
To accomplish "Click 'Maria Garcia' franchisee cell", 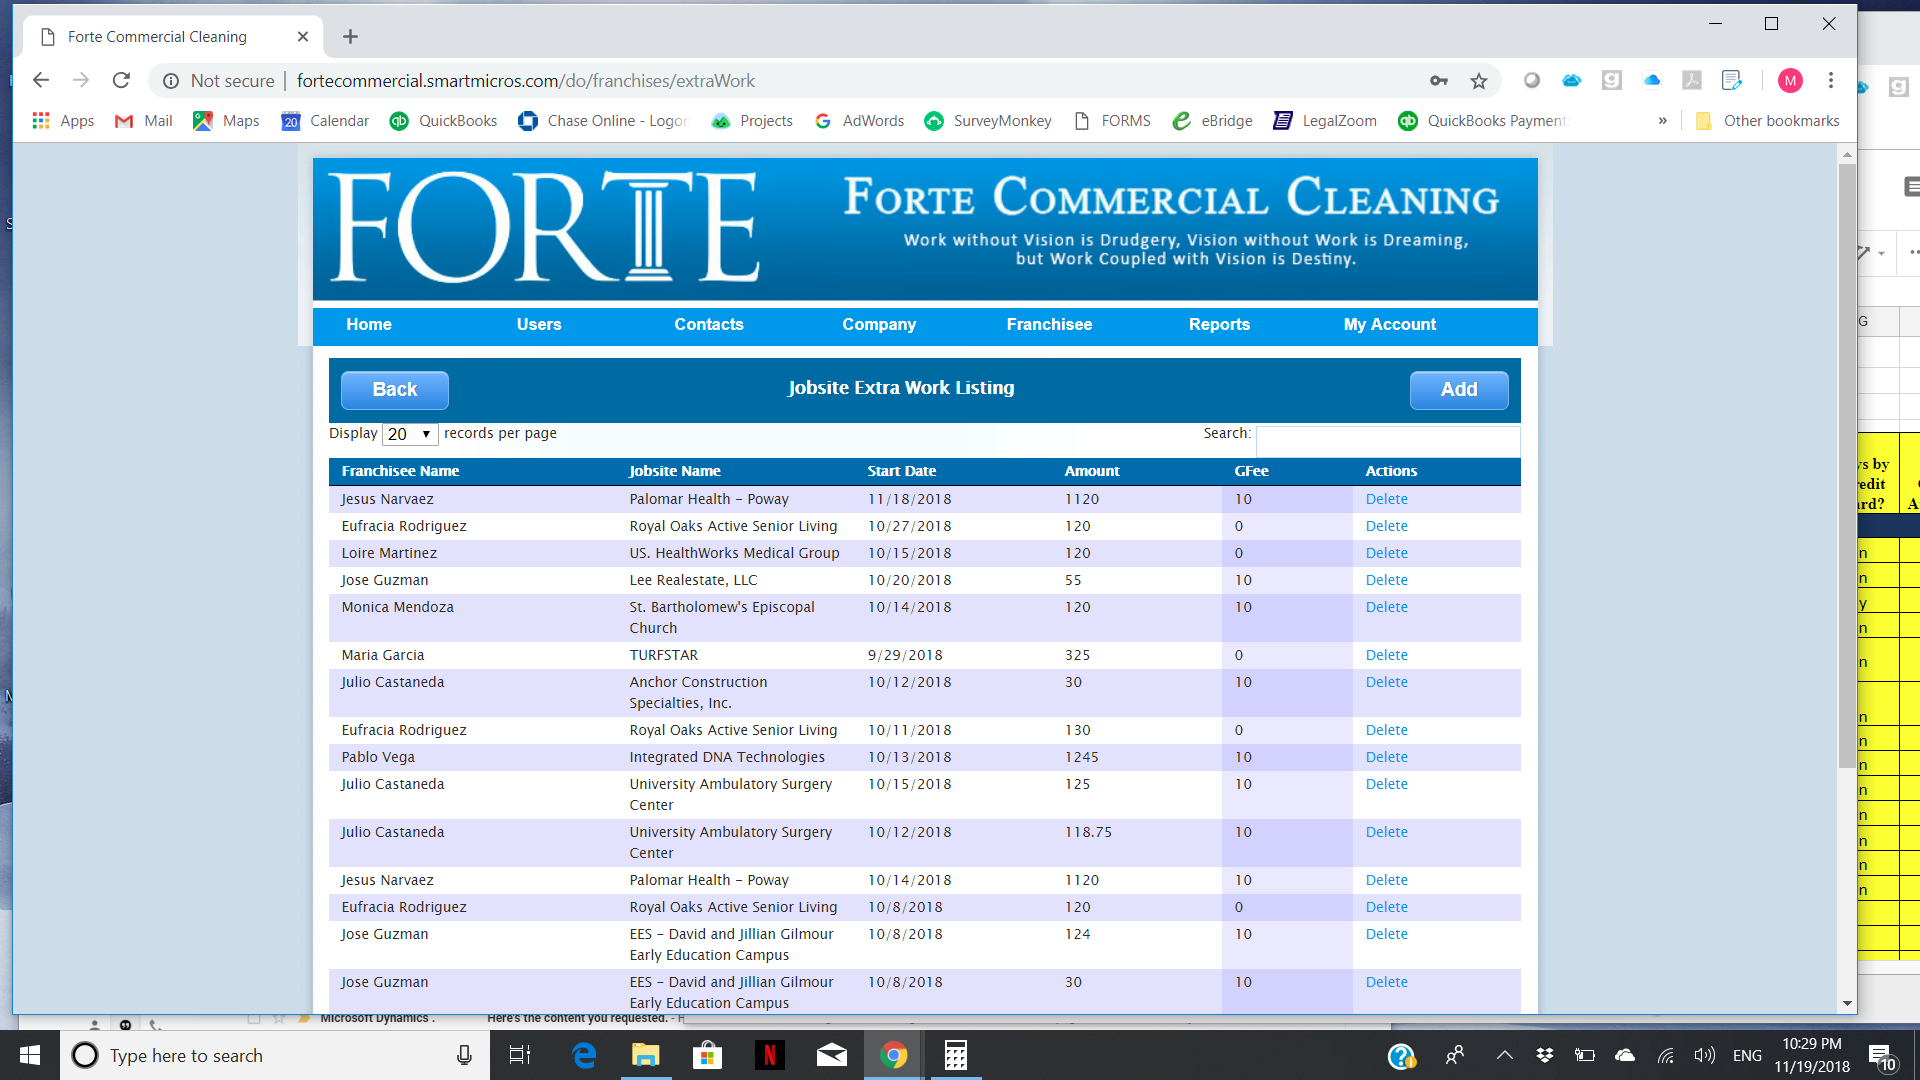I will click(x=382, y=655).
